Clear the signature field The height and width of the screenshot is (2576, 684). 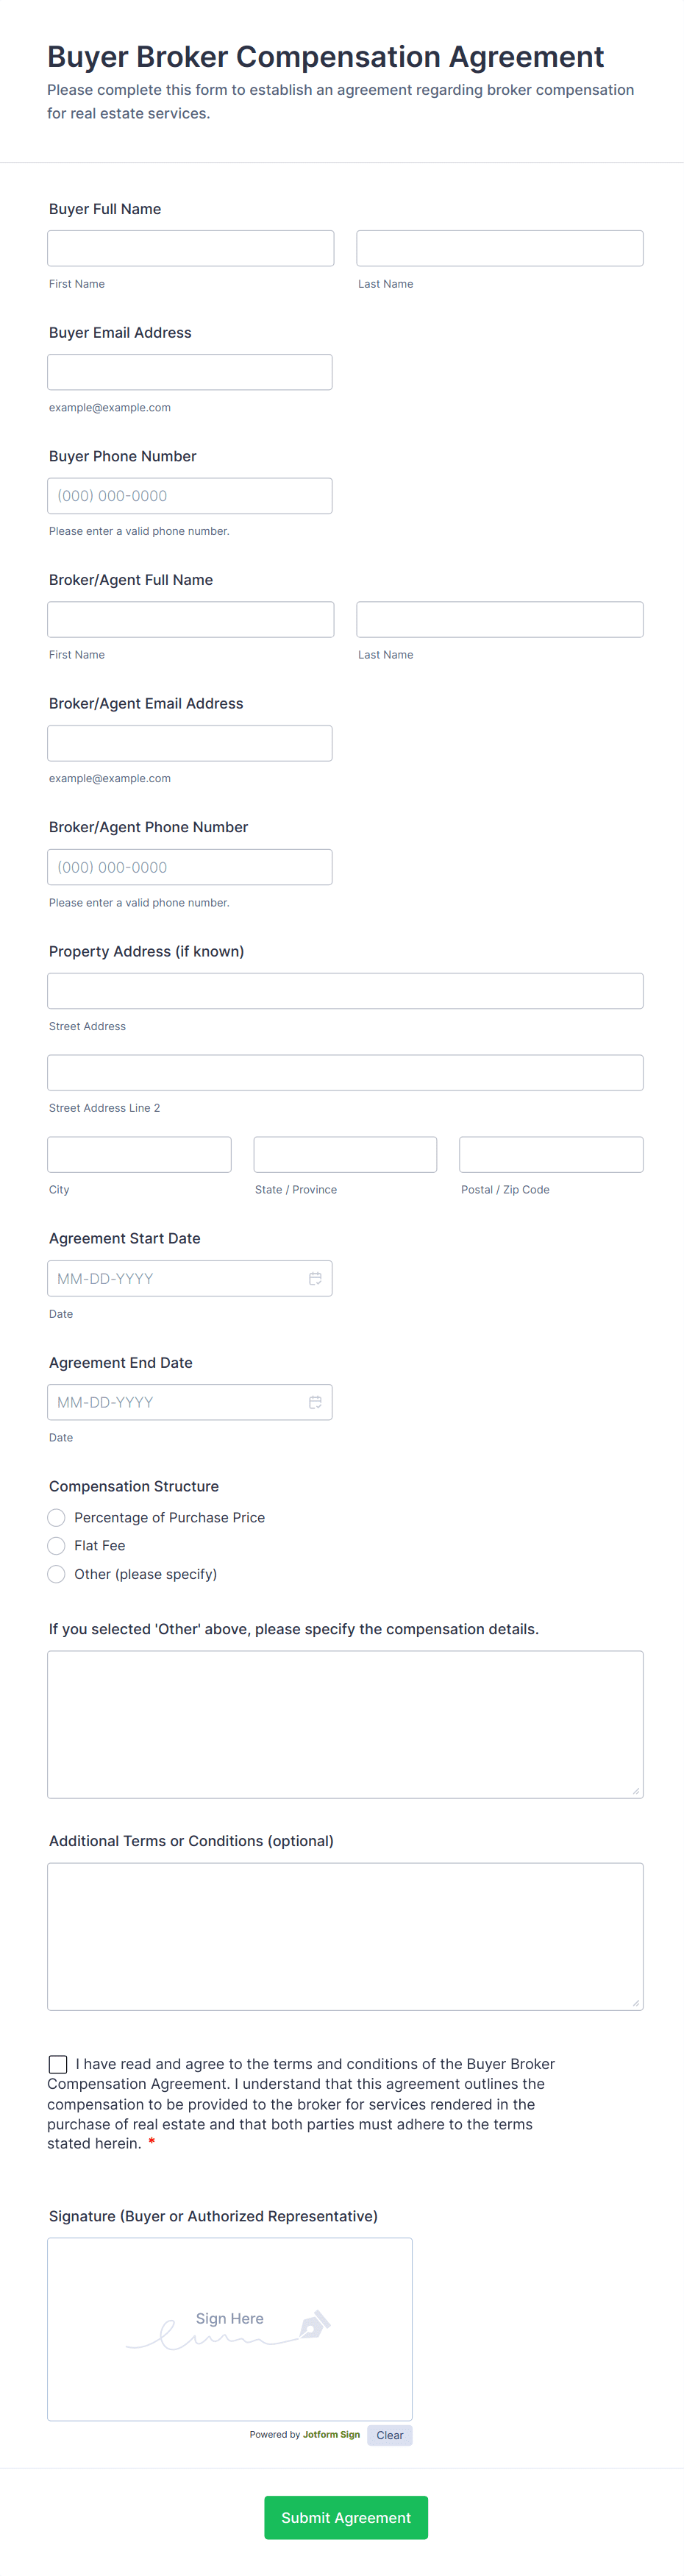tap(390, 2435)
